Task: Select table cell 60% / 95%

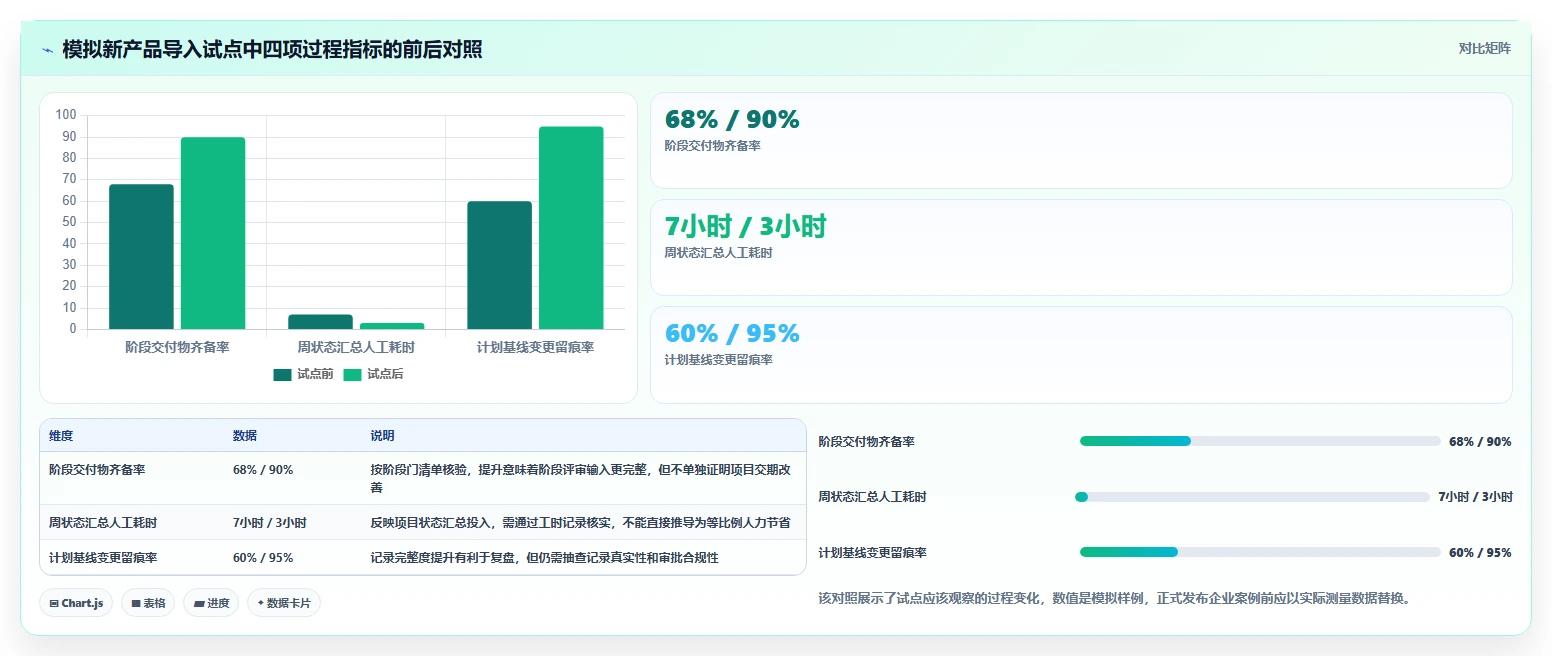Action: (263, 558)
